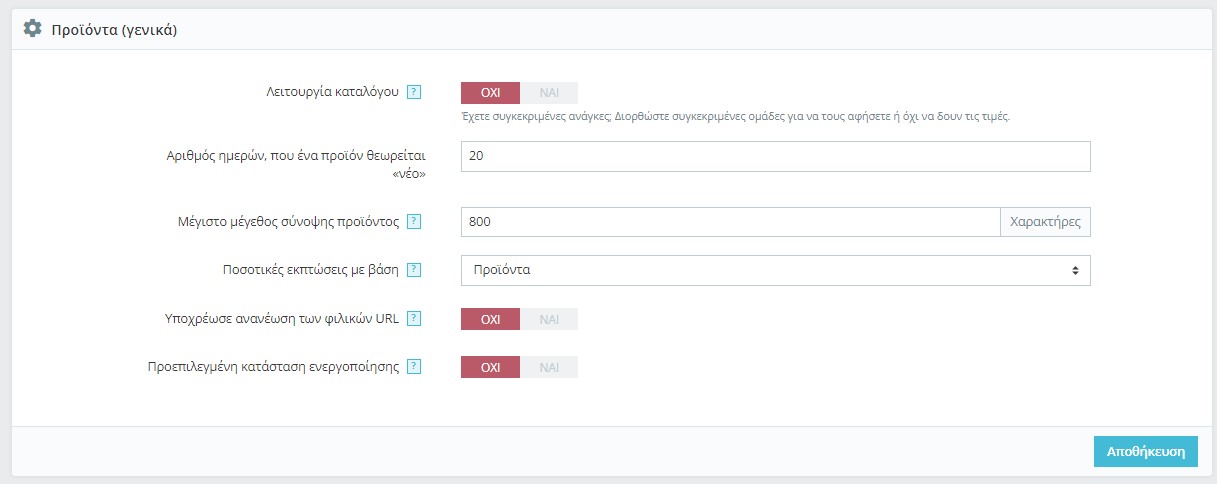The image size is (1217, 484).
Task: Click help icon next to Λειτουργία καταλόγου
Action: tap(414, 92)
